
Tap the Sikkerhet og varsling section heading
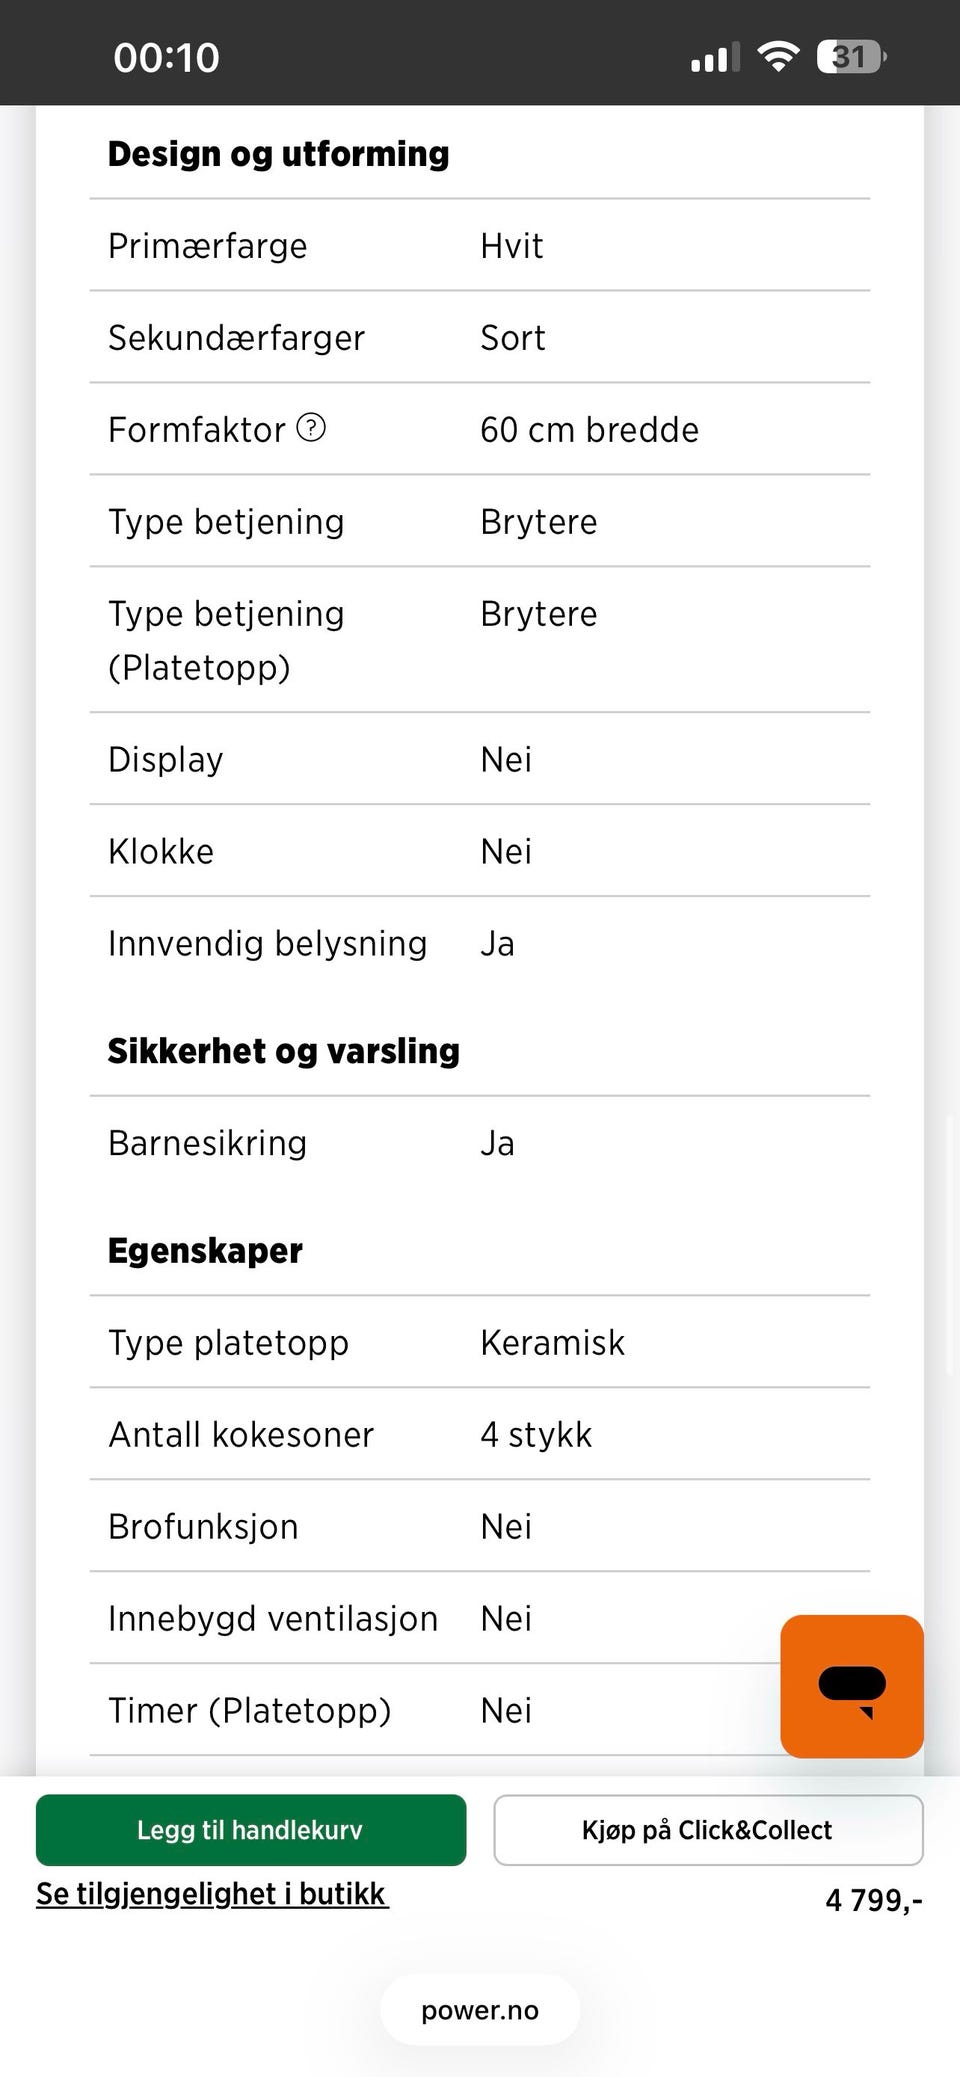click(x=284, y=1051)
